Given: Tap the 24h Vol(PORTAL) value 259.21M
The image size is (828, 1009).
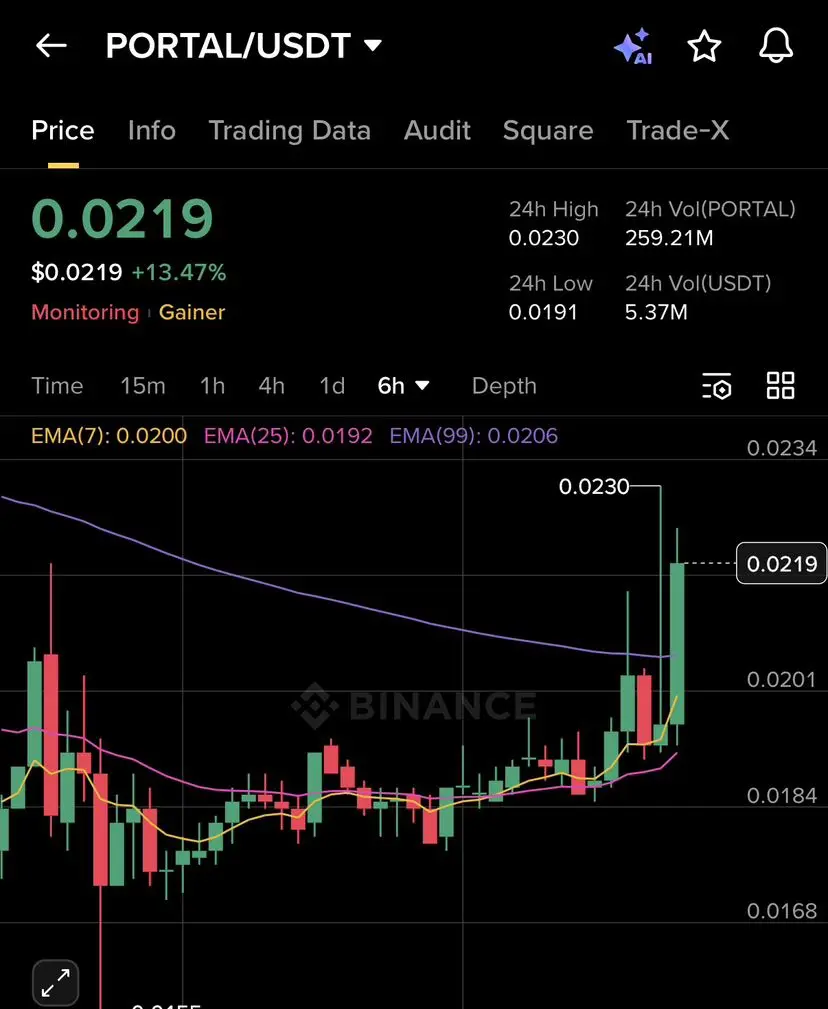Looking at the screenshot, I should click(x=669, y=238).
